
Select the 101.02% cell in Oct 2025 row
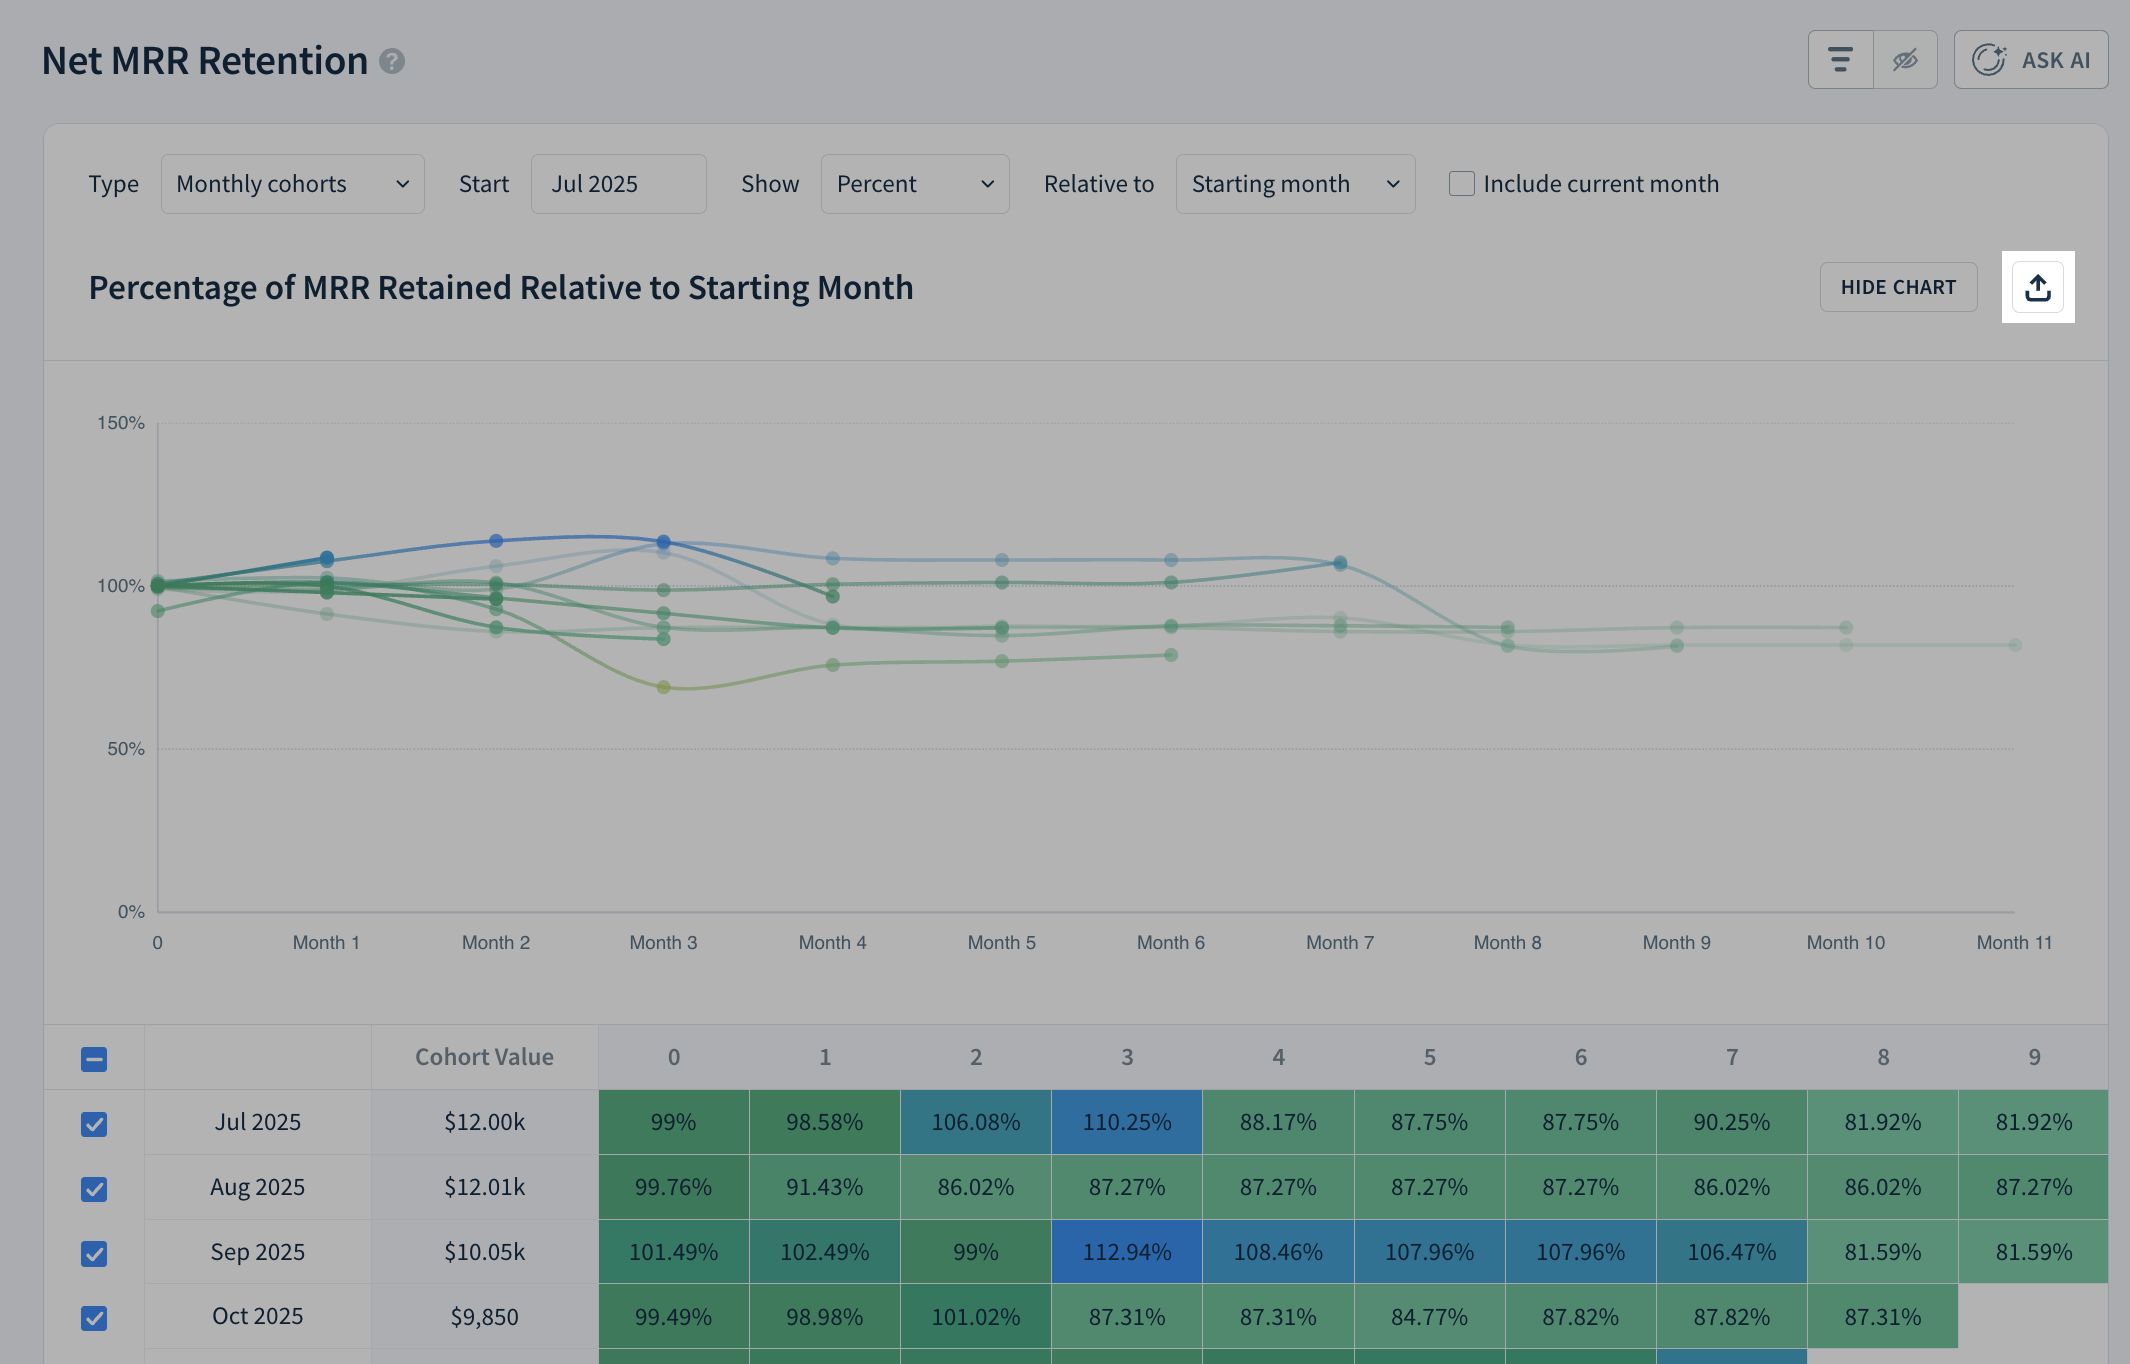[x=976, y=1316]
